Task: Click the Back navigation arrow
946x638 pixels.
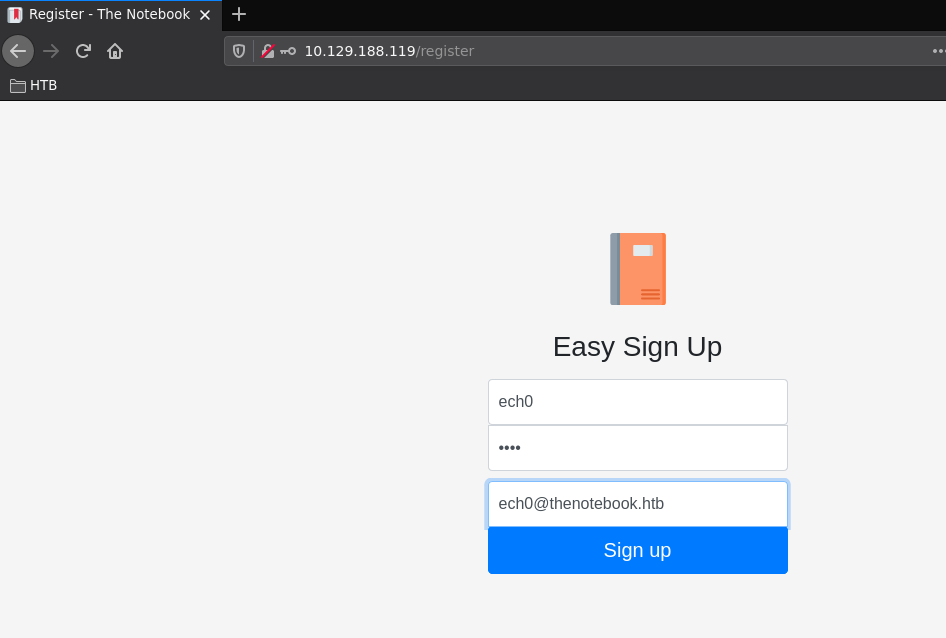Action: click(18, 51)
